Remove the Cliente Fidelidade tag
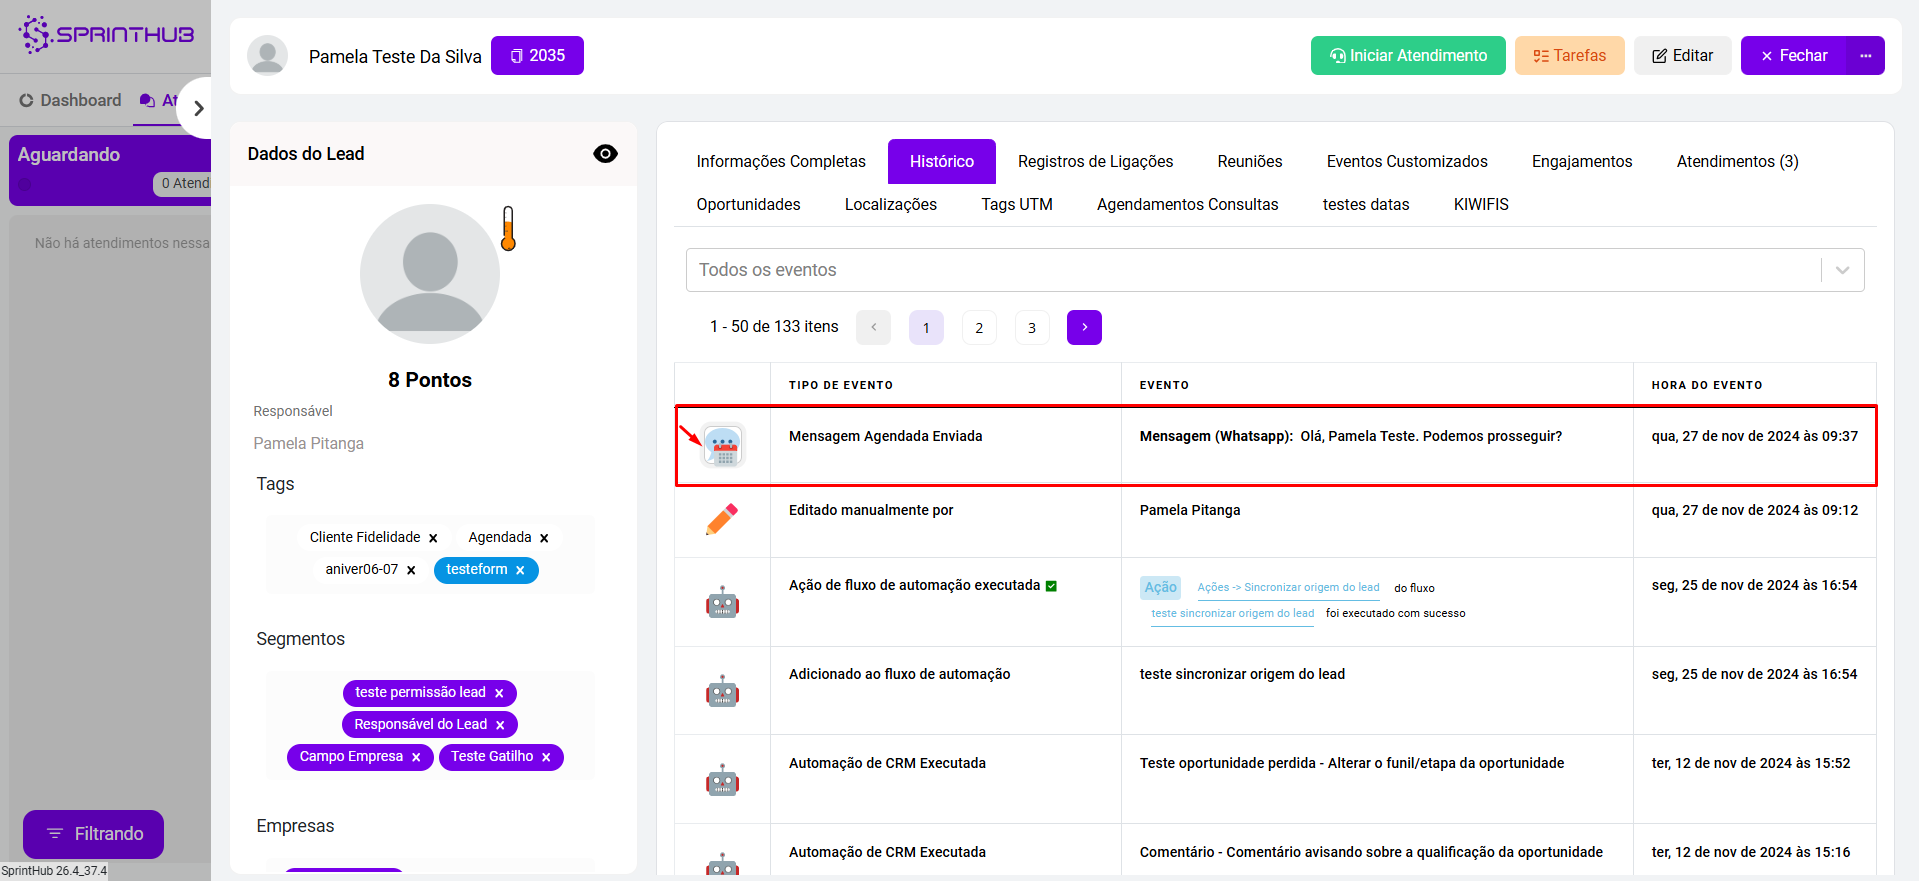Screen dimensions: 1919x881 [x=433, y=539]
